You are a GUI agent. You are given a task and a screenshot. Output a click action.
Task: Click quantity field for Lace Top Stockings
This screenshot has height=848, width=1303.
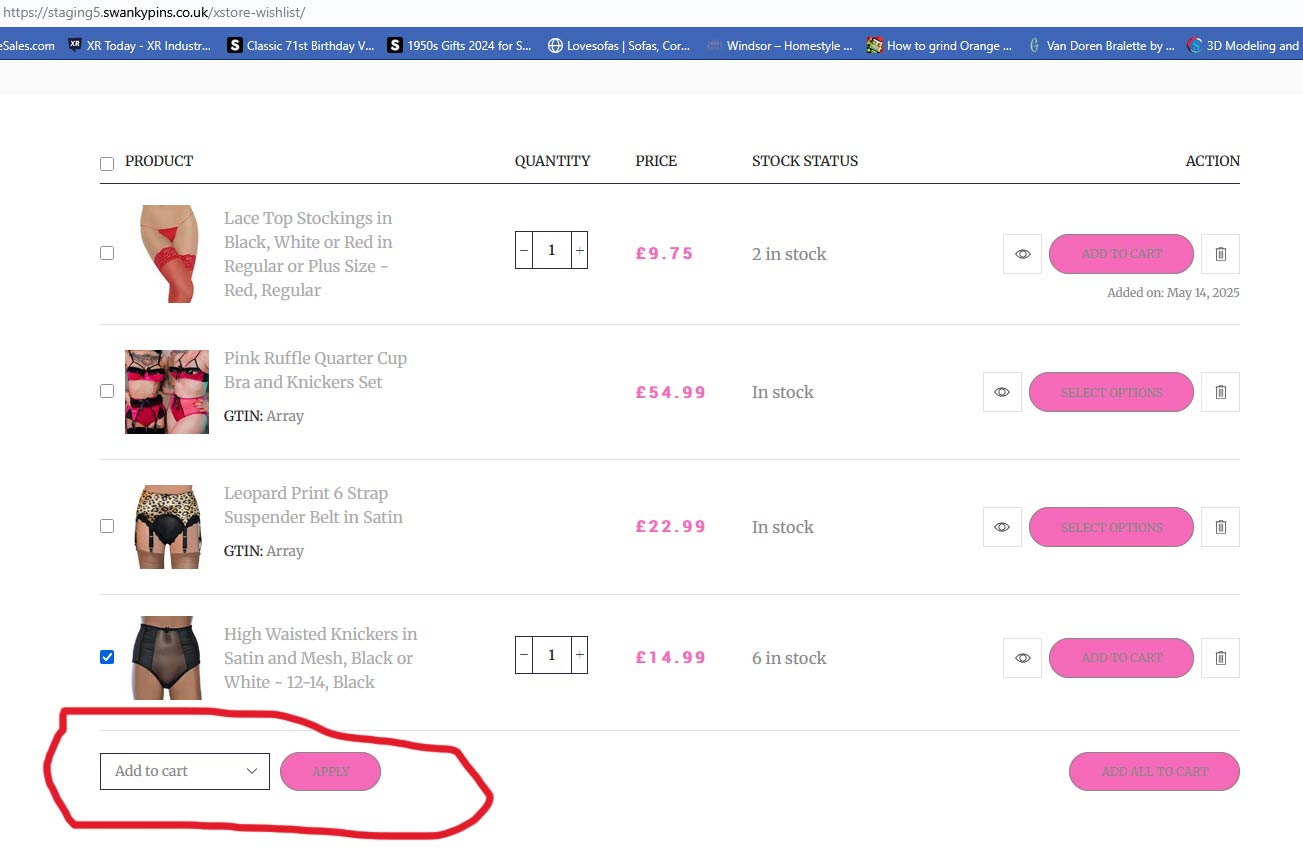tap(552, 250)
